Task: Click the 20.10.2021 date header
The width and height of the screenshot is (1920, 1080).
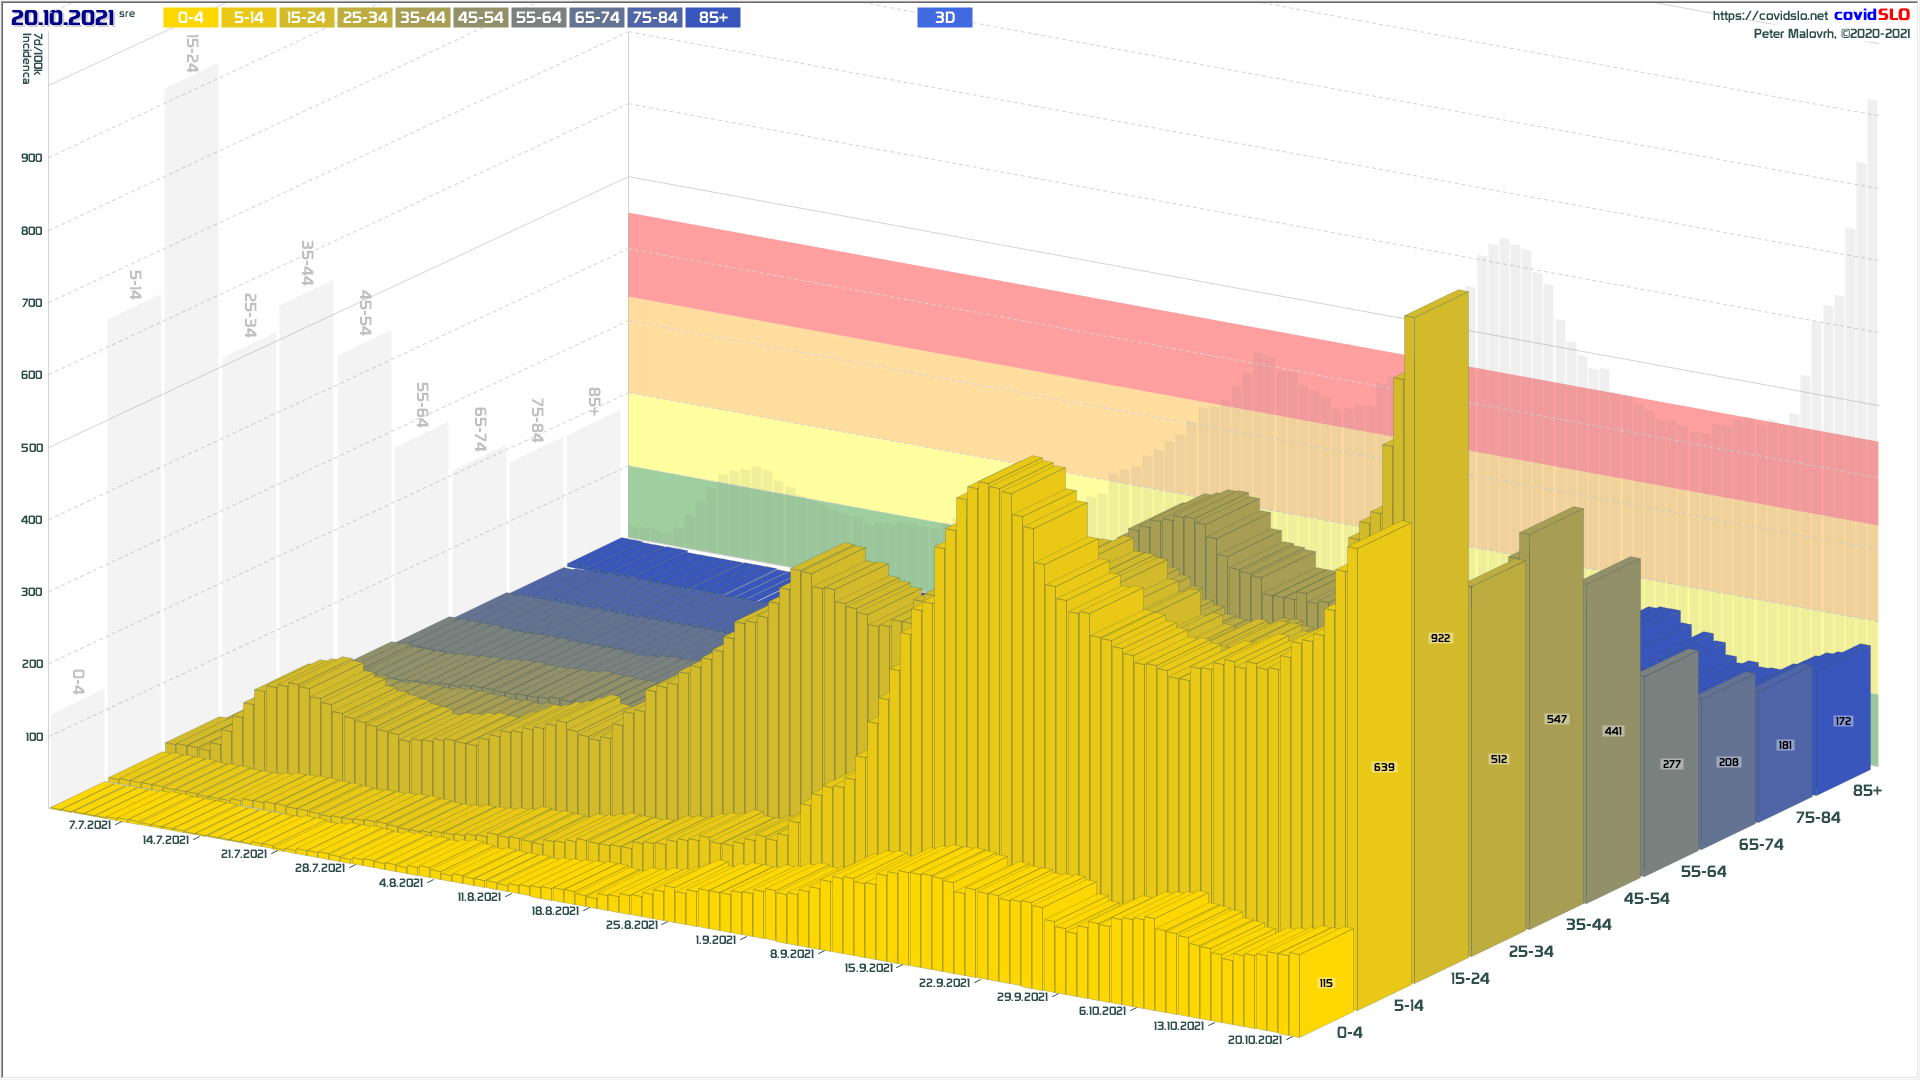Action: (63, 18)
